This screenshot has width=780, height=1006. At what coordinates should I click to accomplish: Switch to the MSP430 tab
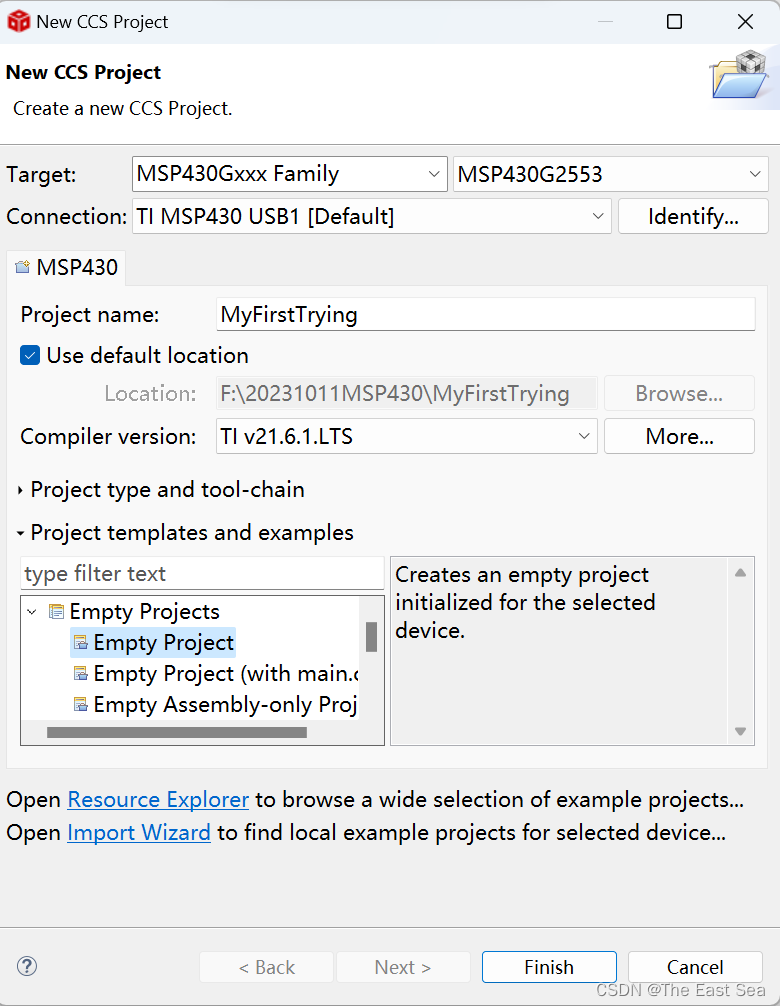tap(66, 267)
